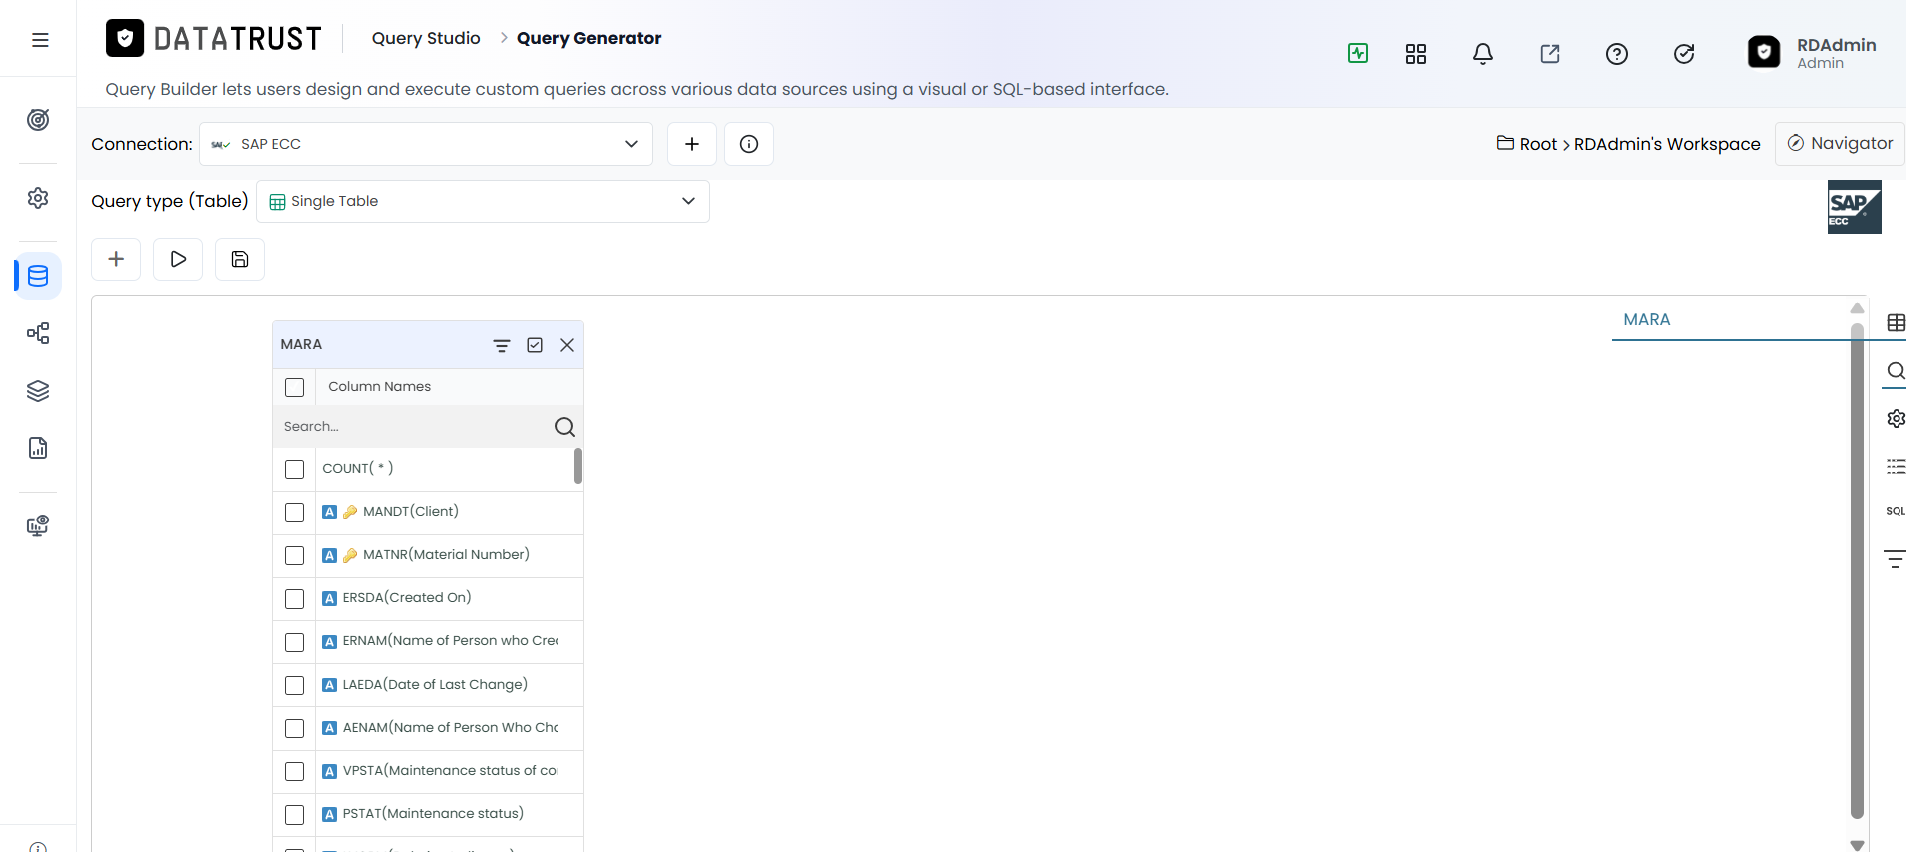Open the Navigator button
The width and height of the screenshot is (1906, 852).
click(x=1840, y=144)
